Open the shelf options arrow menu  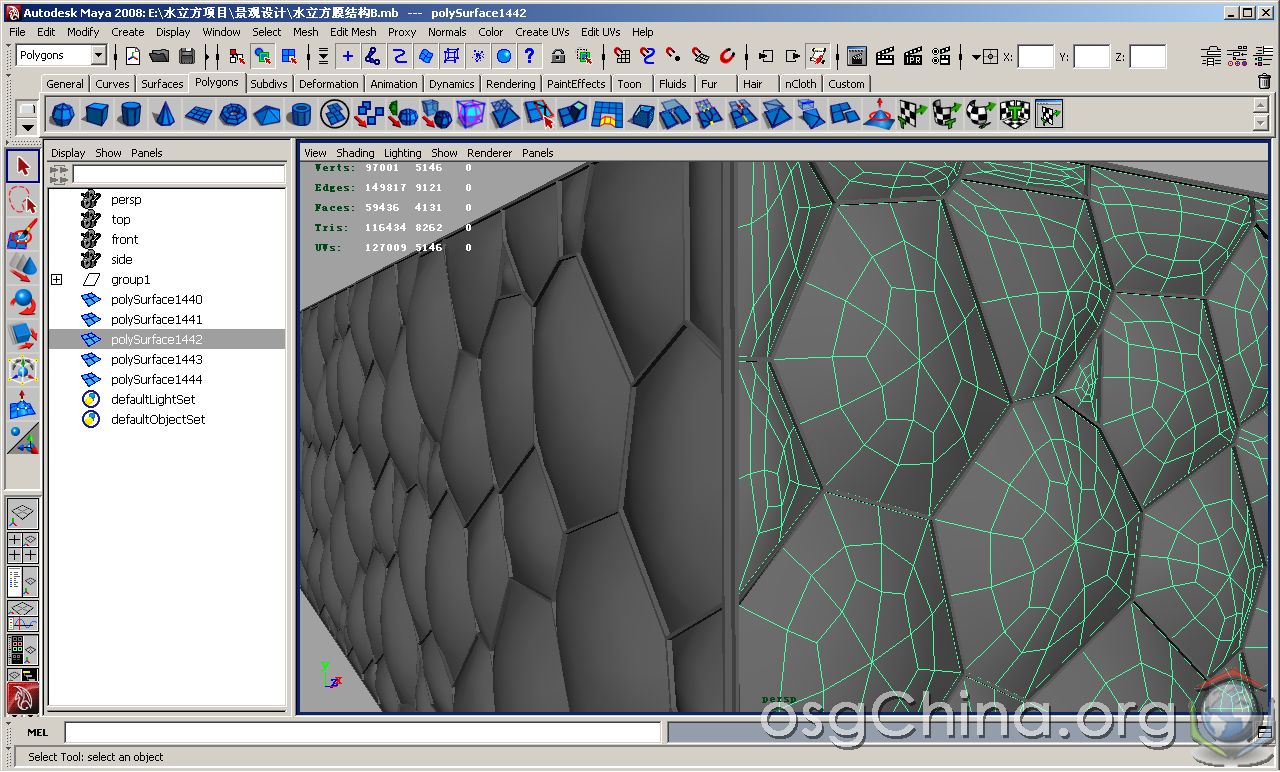pyautogui.click(x=28, y=127)
